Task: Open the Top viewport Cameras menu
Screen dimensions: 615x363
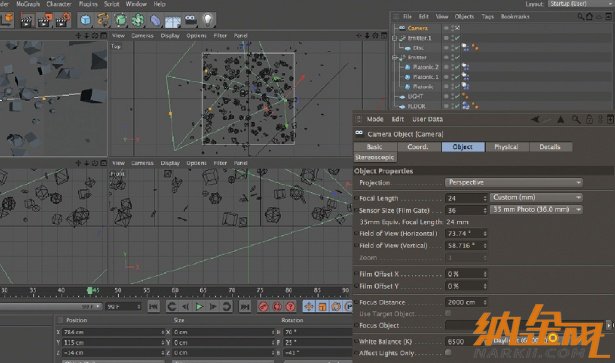Action: (x=142, y=36)
